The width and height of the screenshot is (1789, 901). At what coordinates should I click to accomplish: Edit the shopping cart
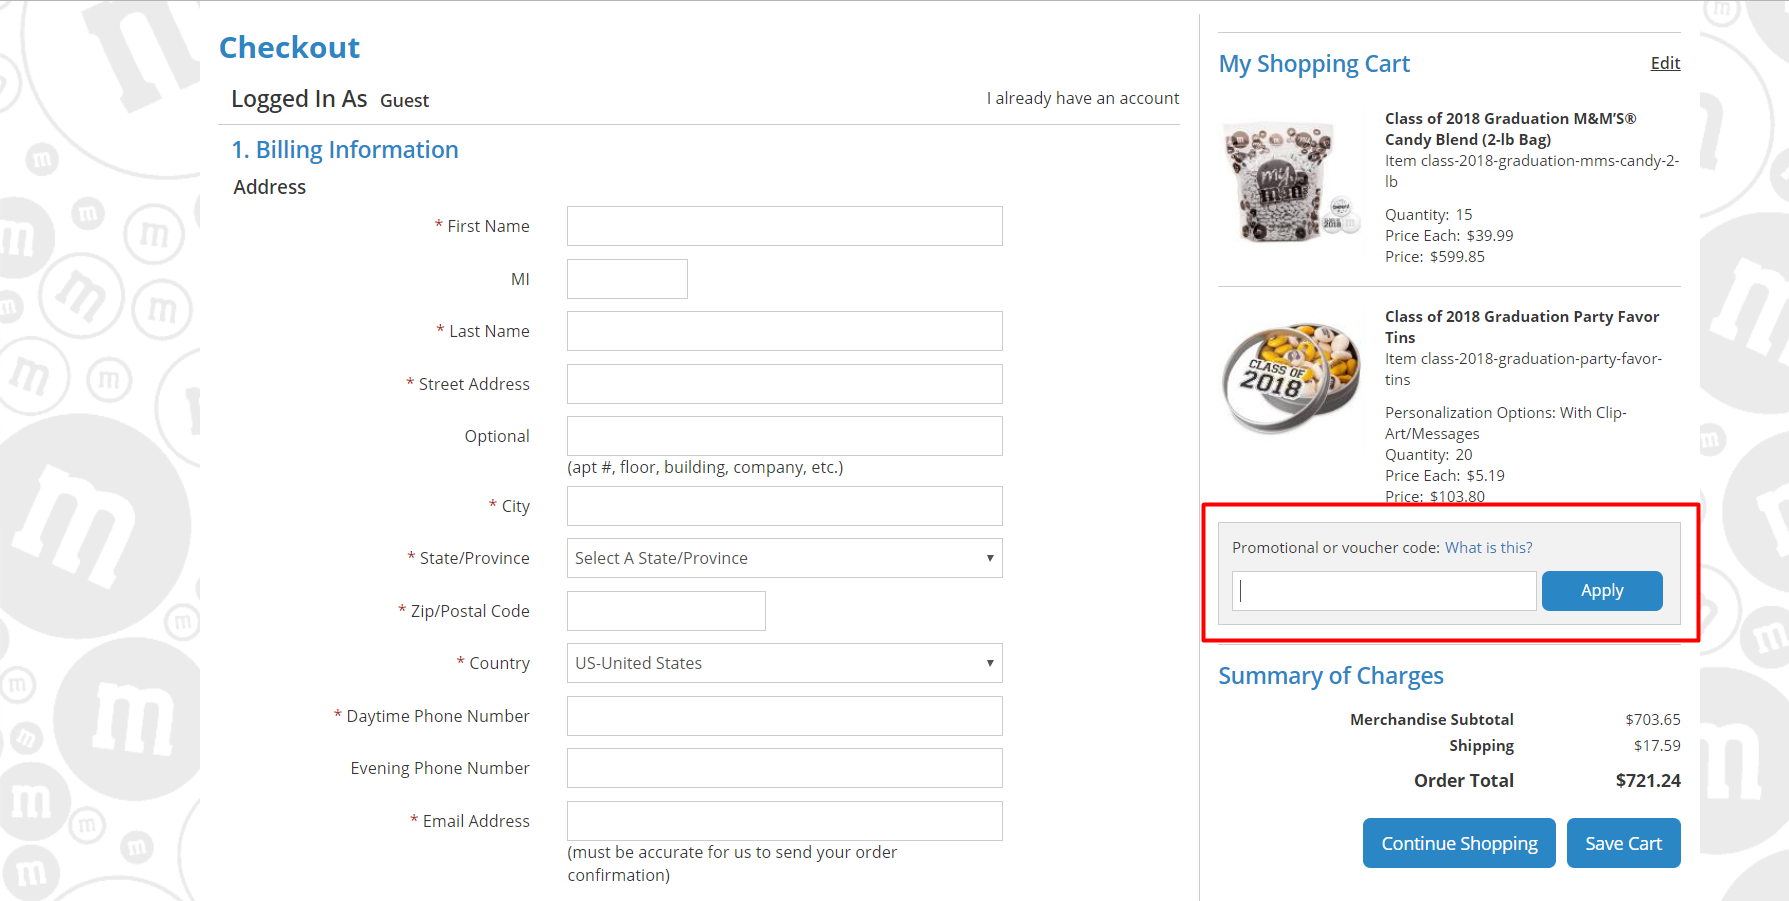pyautogui.click(x=1665, y=63)
